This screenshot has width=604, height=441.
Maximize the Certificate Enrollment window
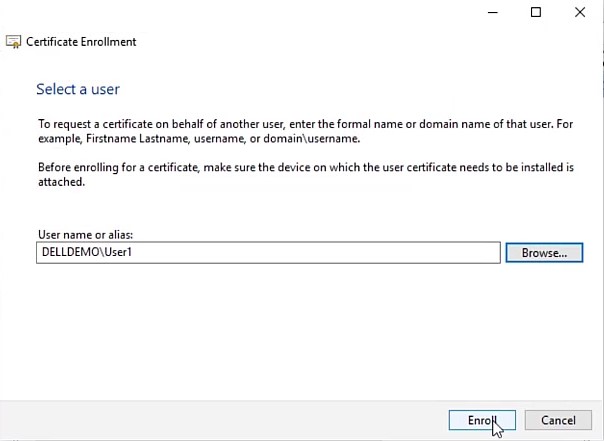click(x=536, y=12)
